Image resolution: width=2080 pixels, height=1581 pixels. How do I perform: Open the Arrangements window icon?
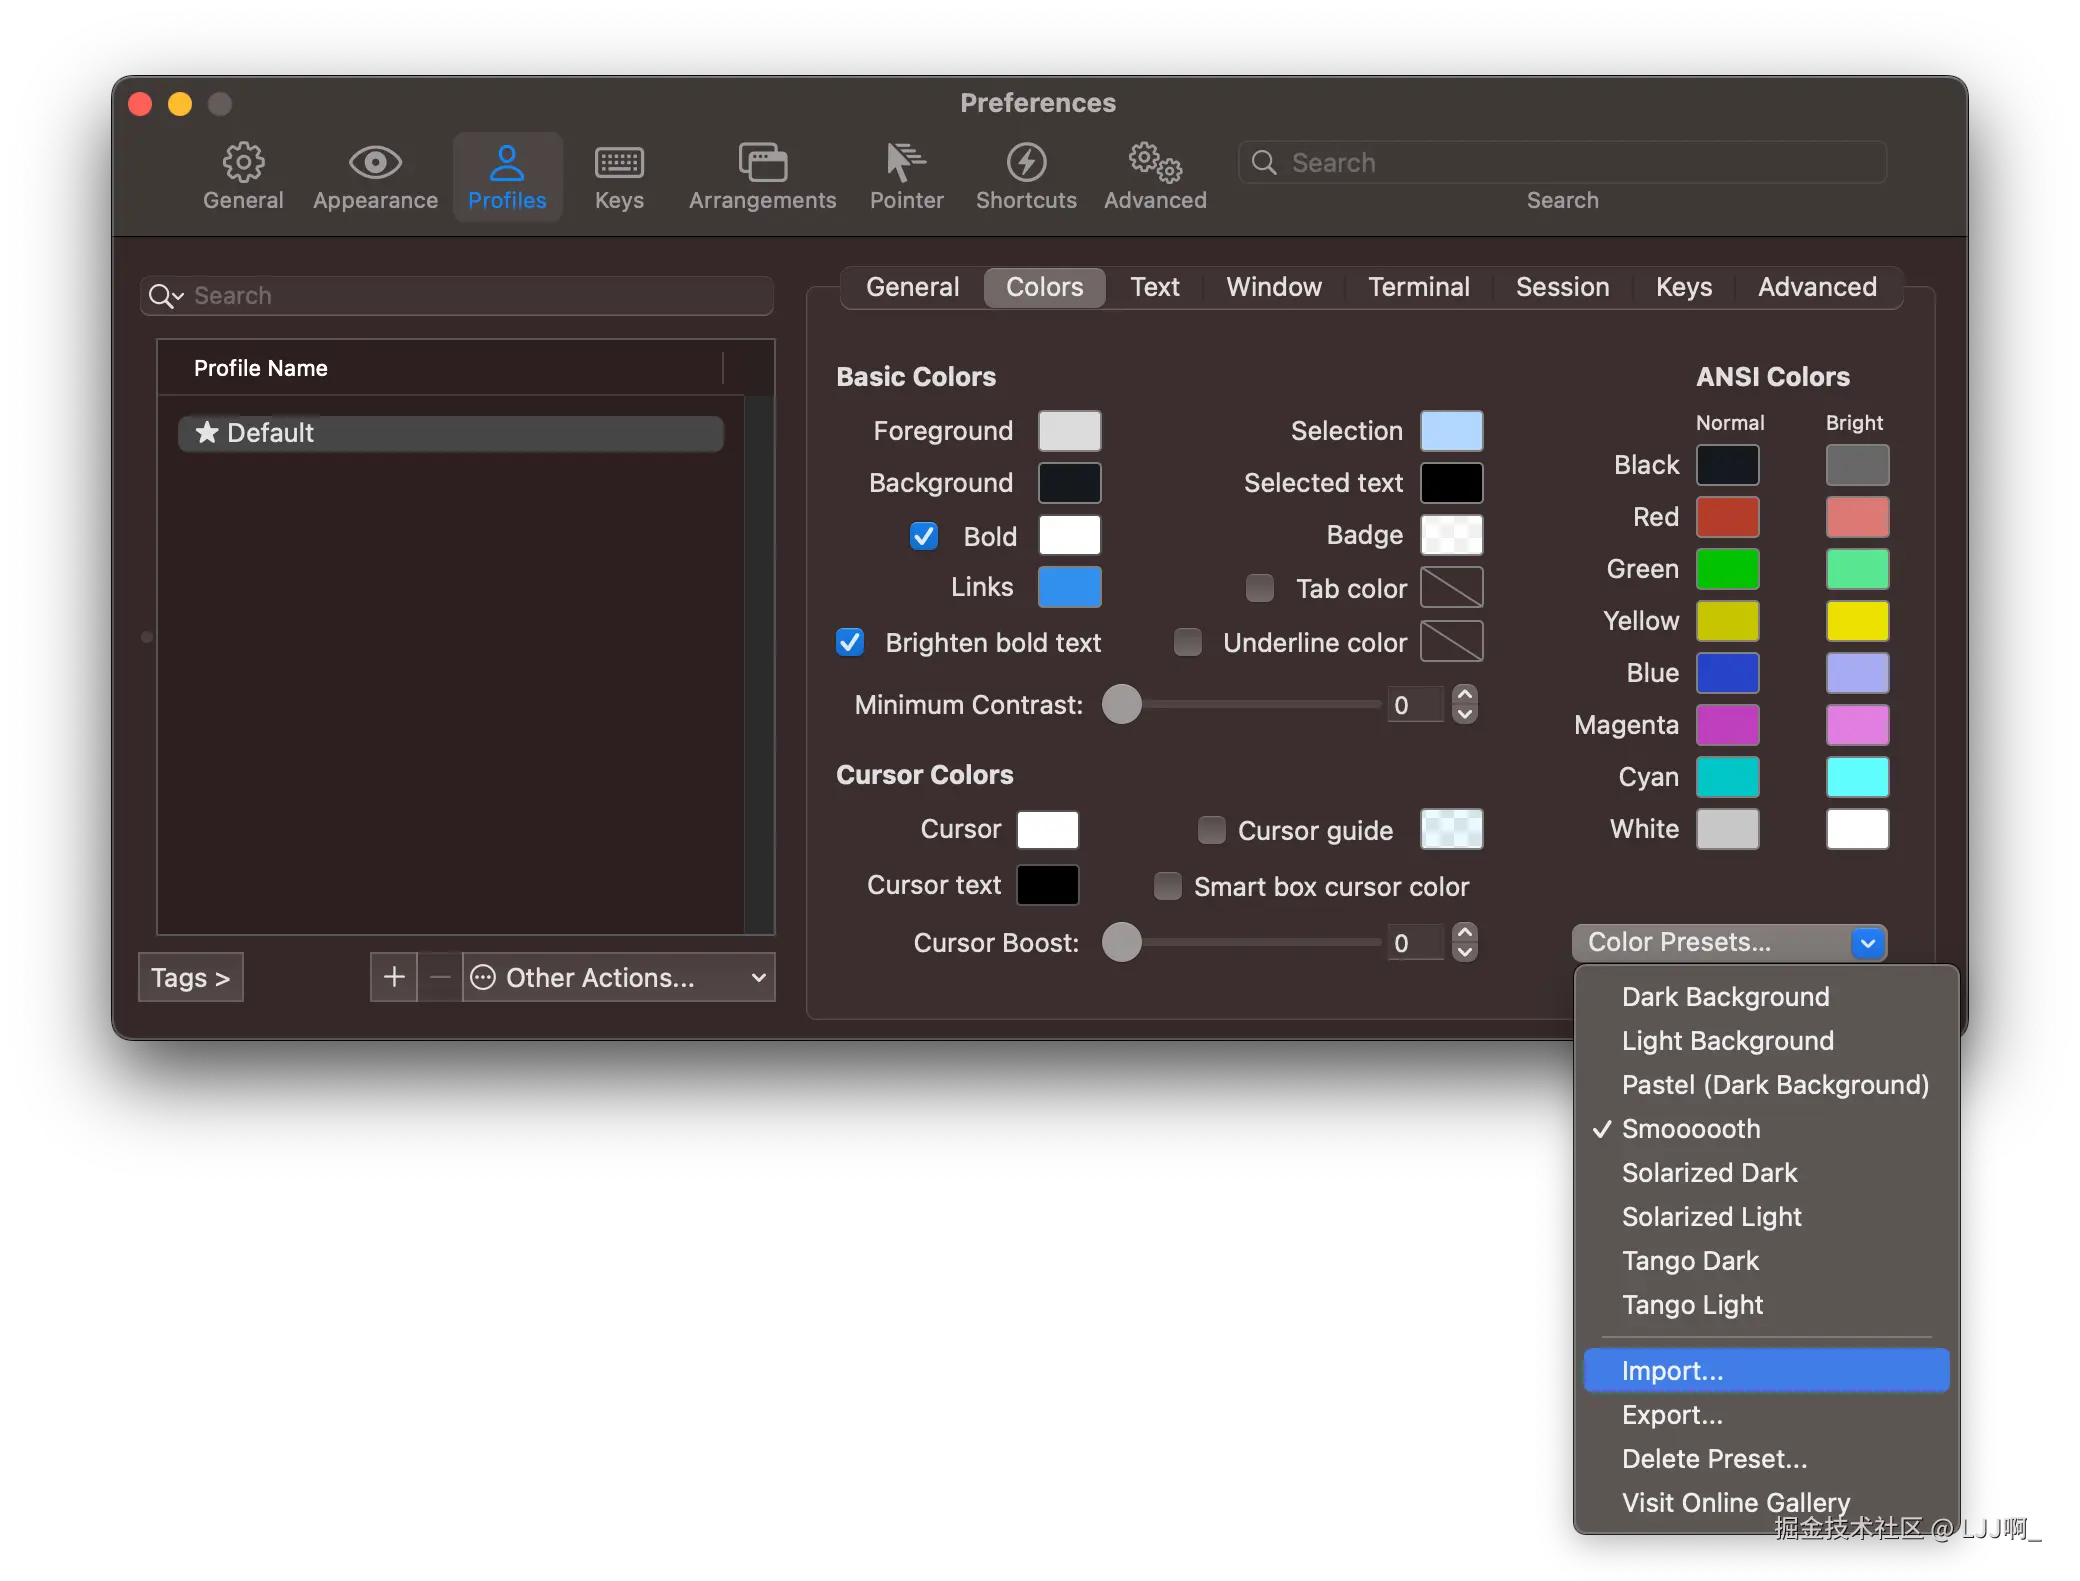762,163
